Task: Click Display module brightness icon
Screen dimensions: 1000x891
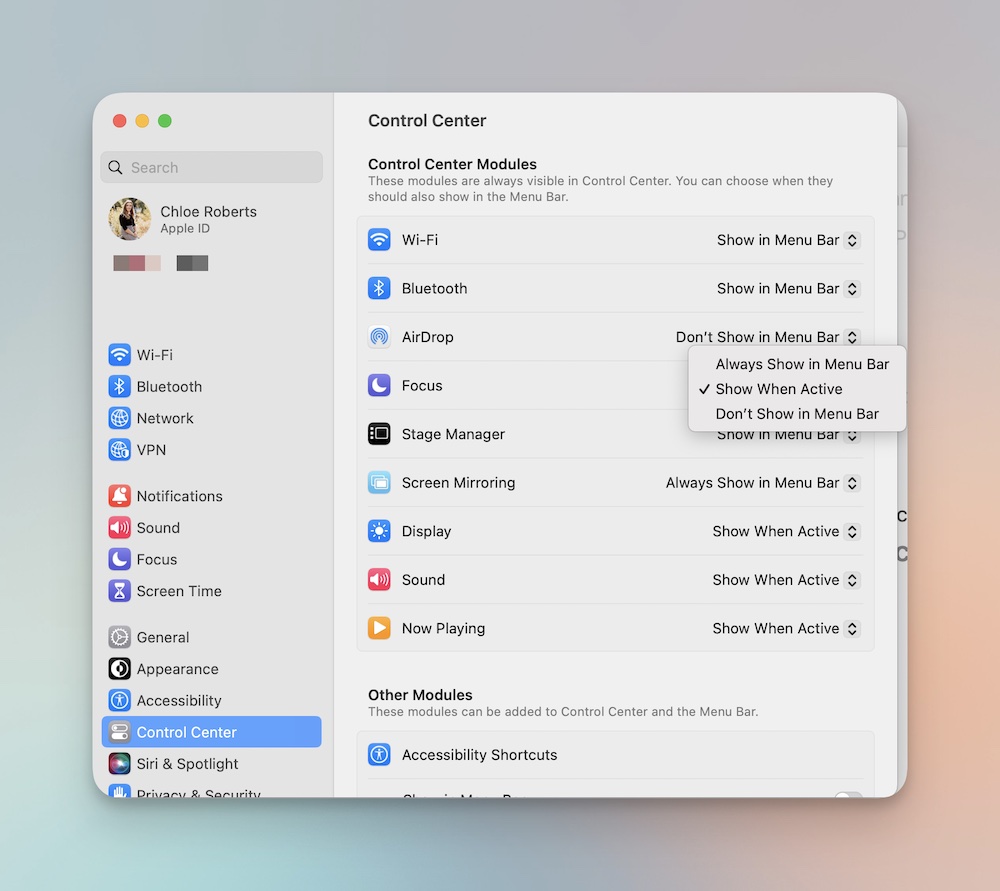Action: (379, 531)
